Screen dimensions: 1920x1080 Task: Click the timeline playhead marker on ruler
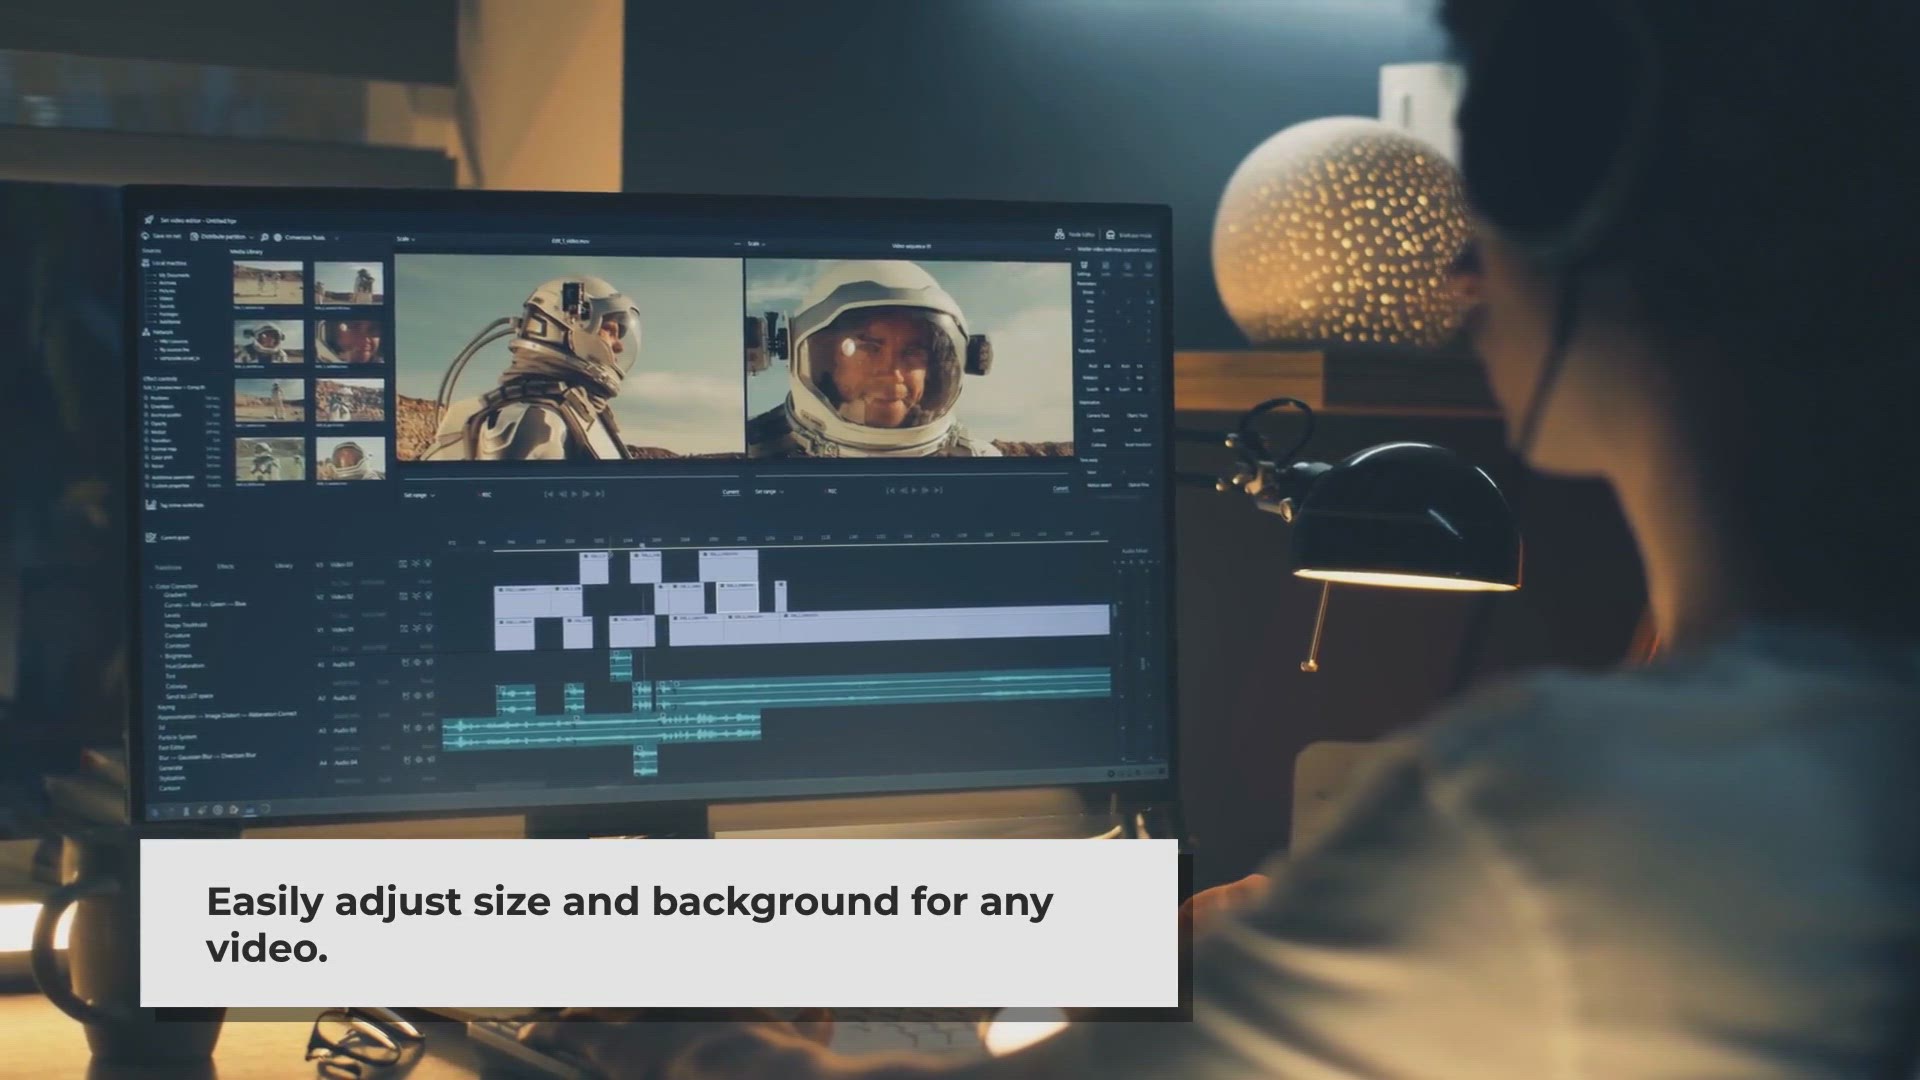[642, 545]
